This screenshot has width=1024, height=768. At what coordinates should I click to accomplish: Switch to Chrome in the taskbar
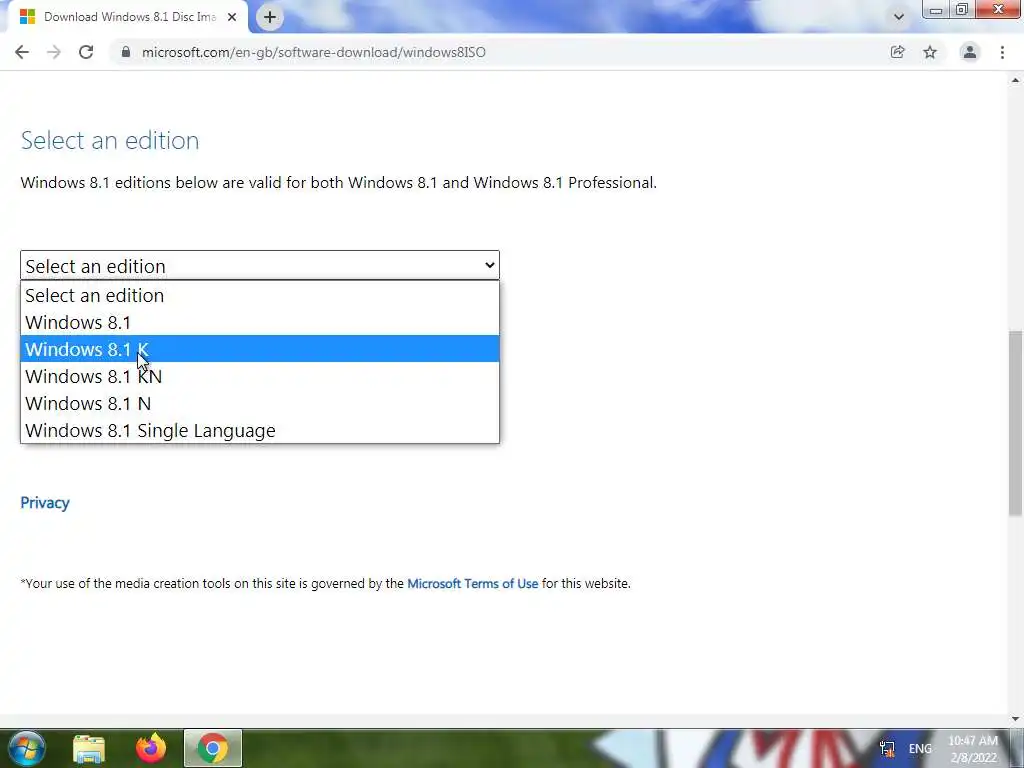coord(213,748)
